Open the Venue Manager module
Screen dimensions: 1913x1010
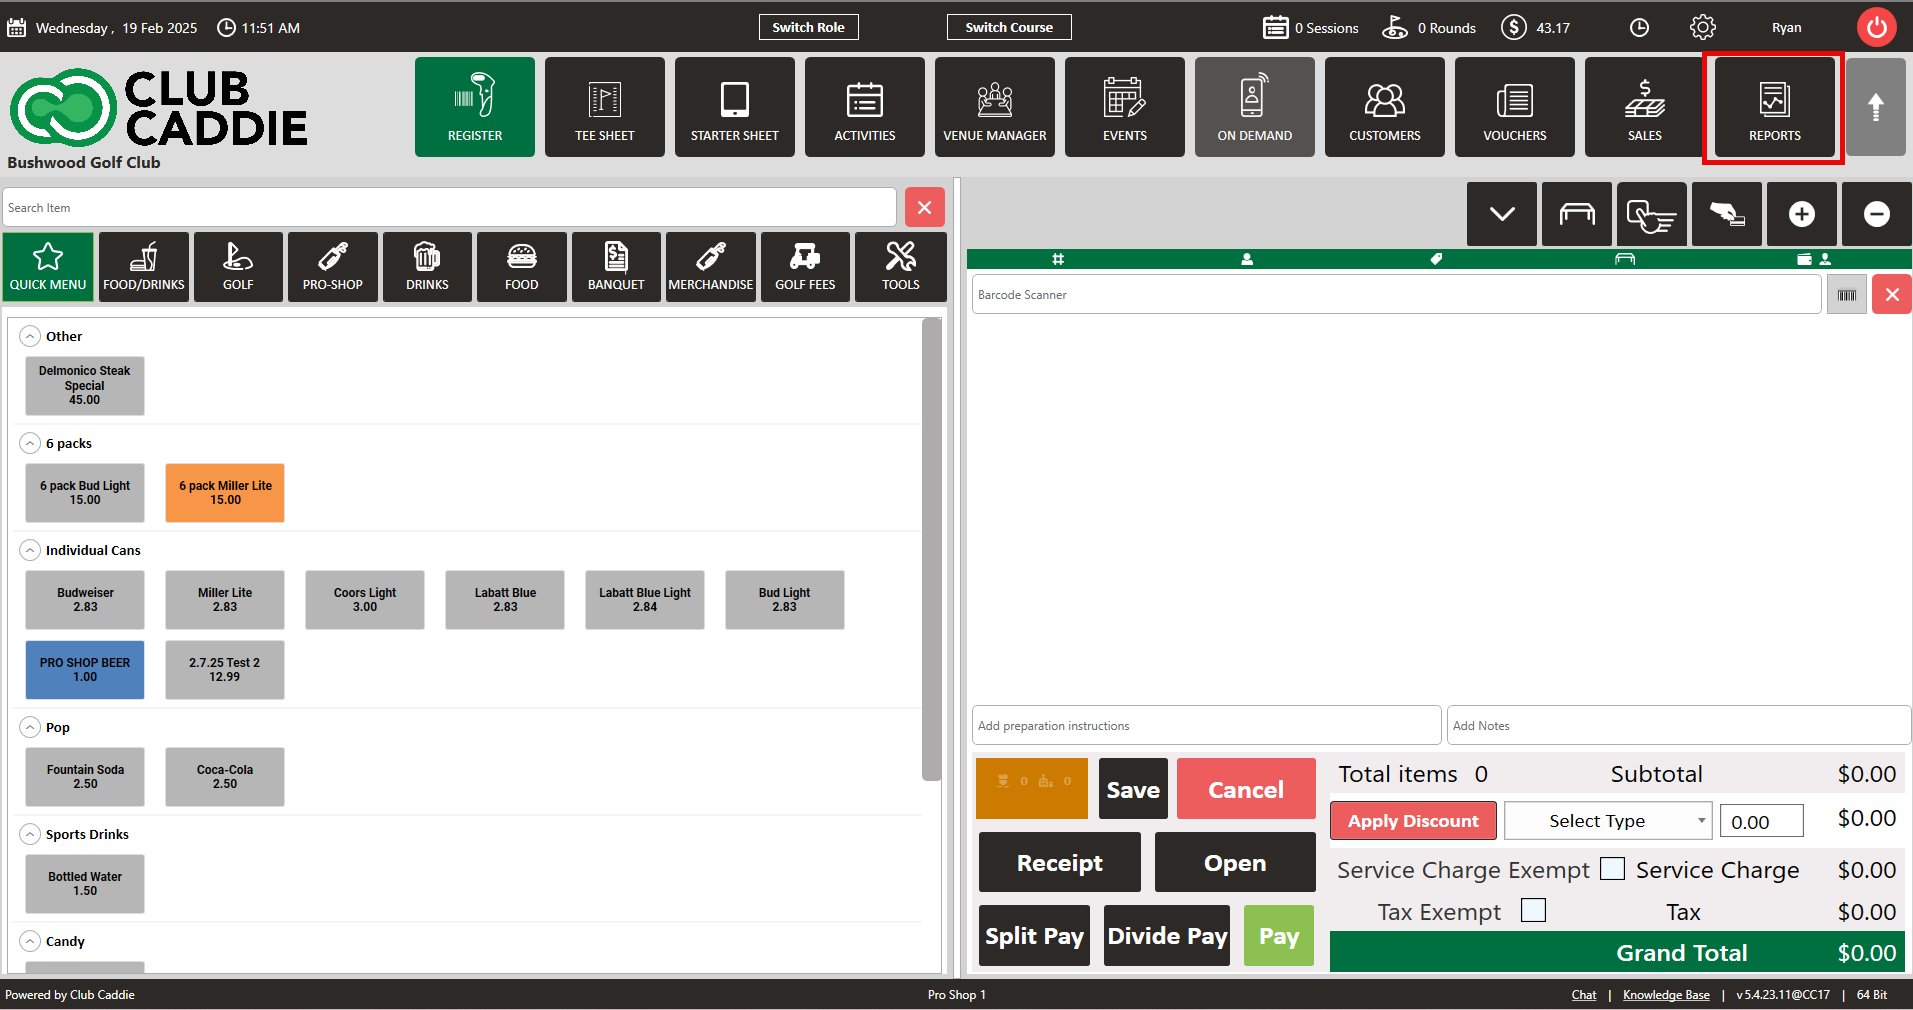click(994, 108)
